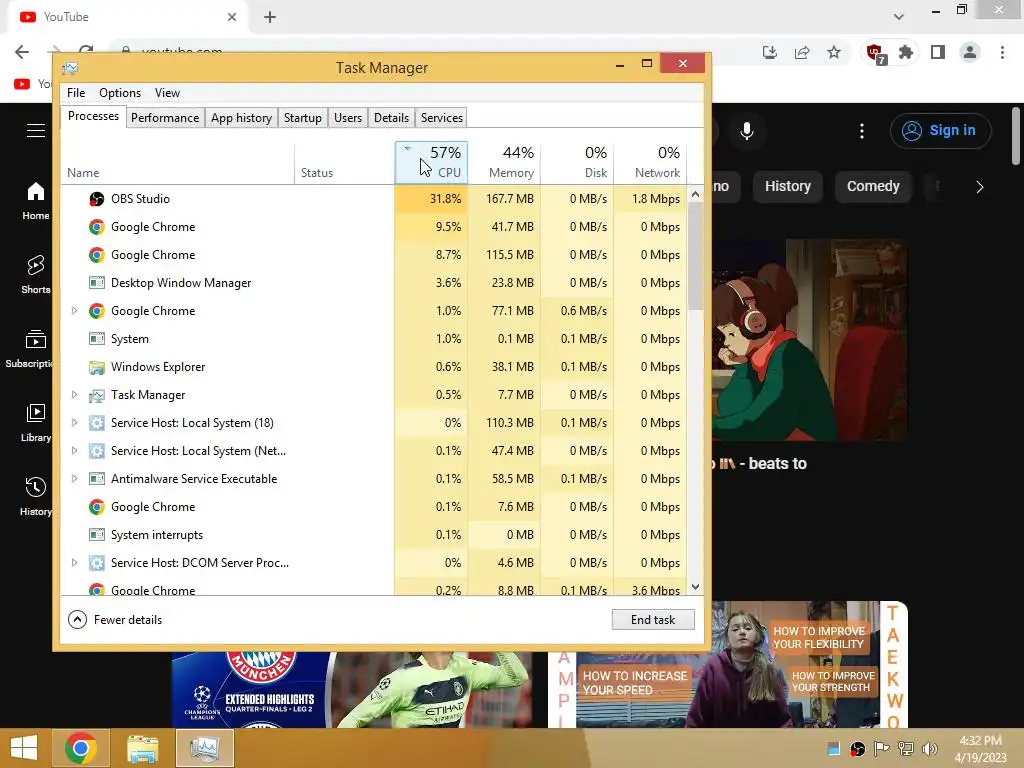Click the OBS Studio process icon
This screenshot has width=1024, height=768.
coord(97,199)
